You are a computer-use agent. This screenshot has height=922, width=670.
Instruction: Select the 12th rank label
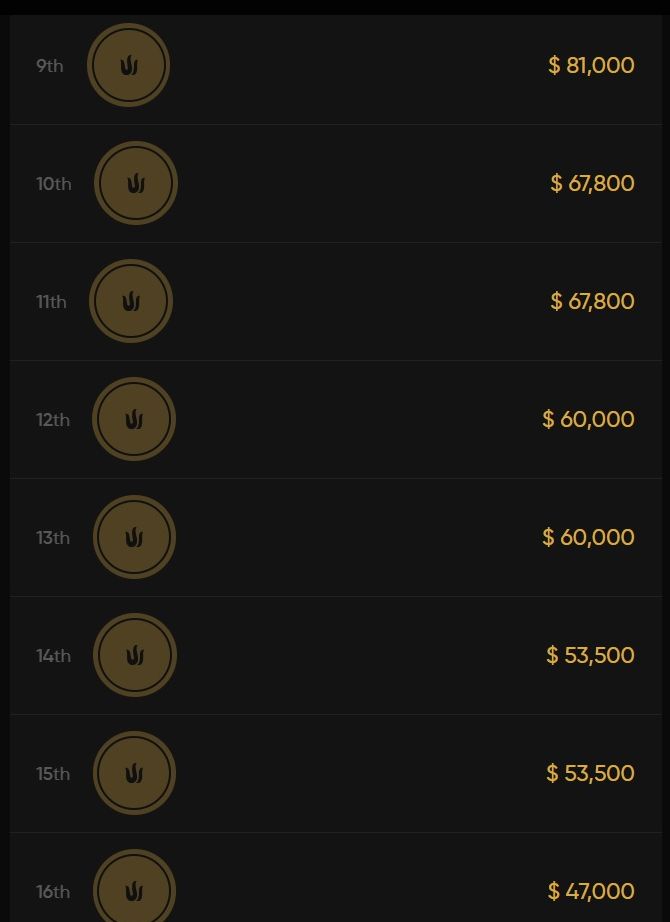[x=53, y=420]
